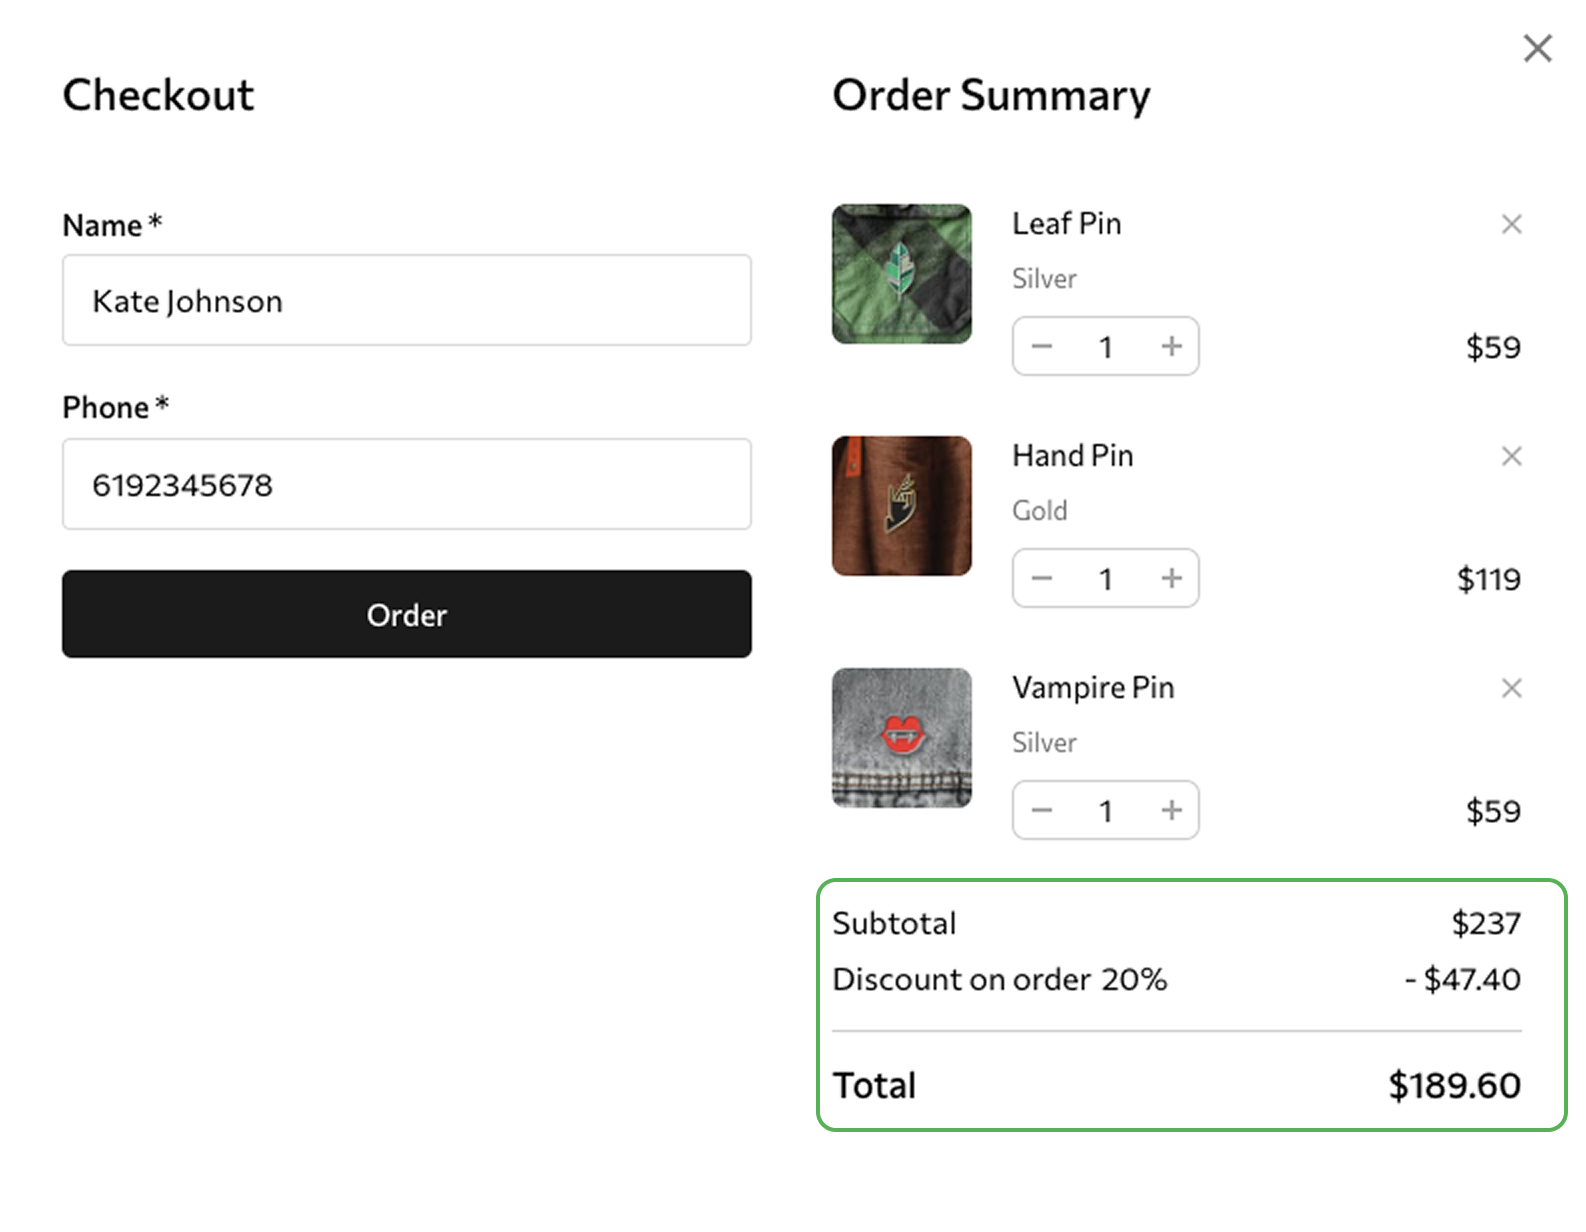The width and height of the screenshot is (1586, 1232).
Task: Increase Hand Pin quantity with plus
Action: [1171, 579]
